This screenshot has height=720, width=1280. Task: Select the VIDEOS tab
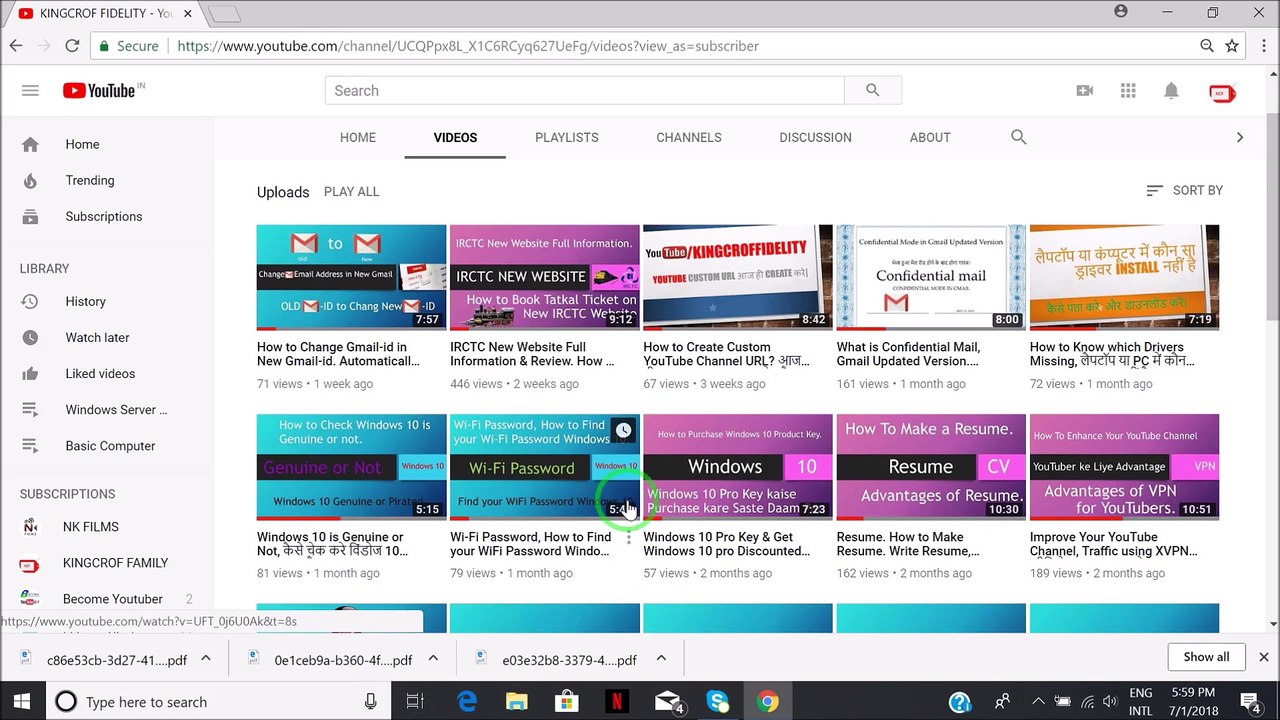tap(455, 137)
